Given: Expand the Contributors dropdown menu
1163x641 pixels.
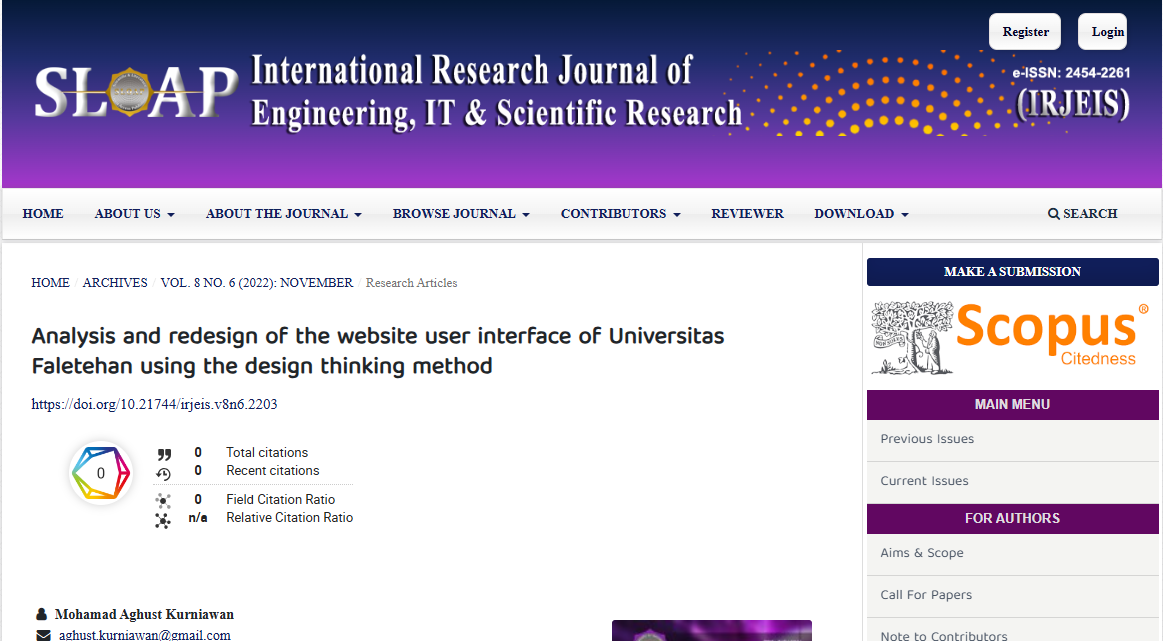Looking at the screenshot, I should click(x=620, y=214).
